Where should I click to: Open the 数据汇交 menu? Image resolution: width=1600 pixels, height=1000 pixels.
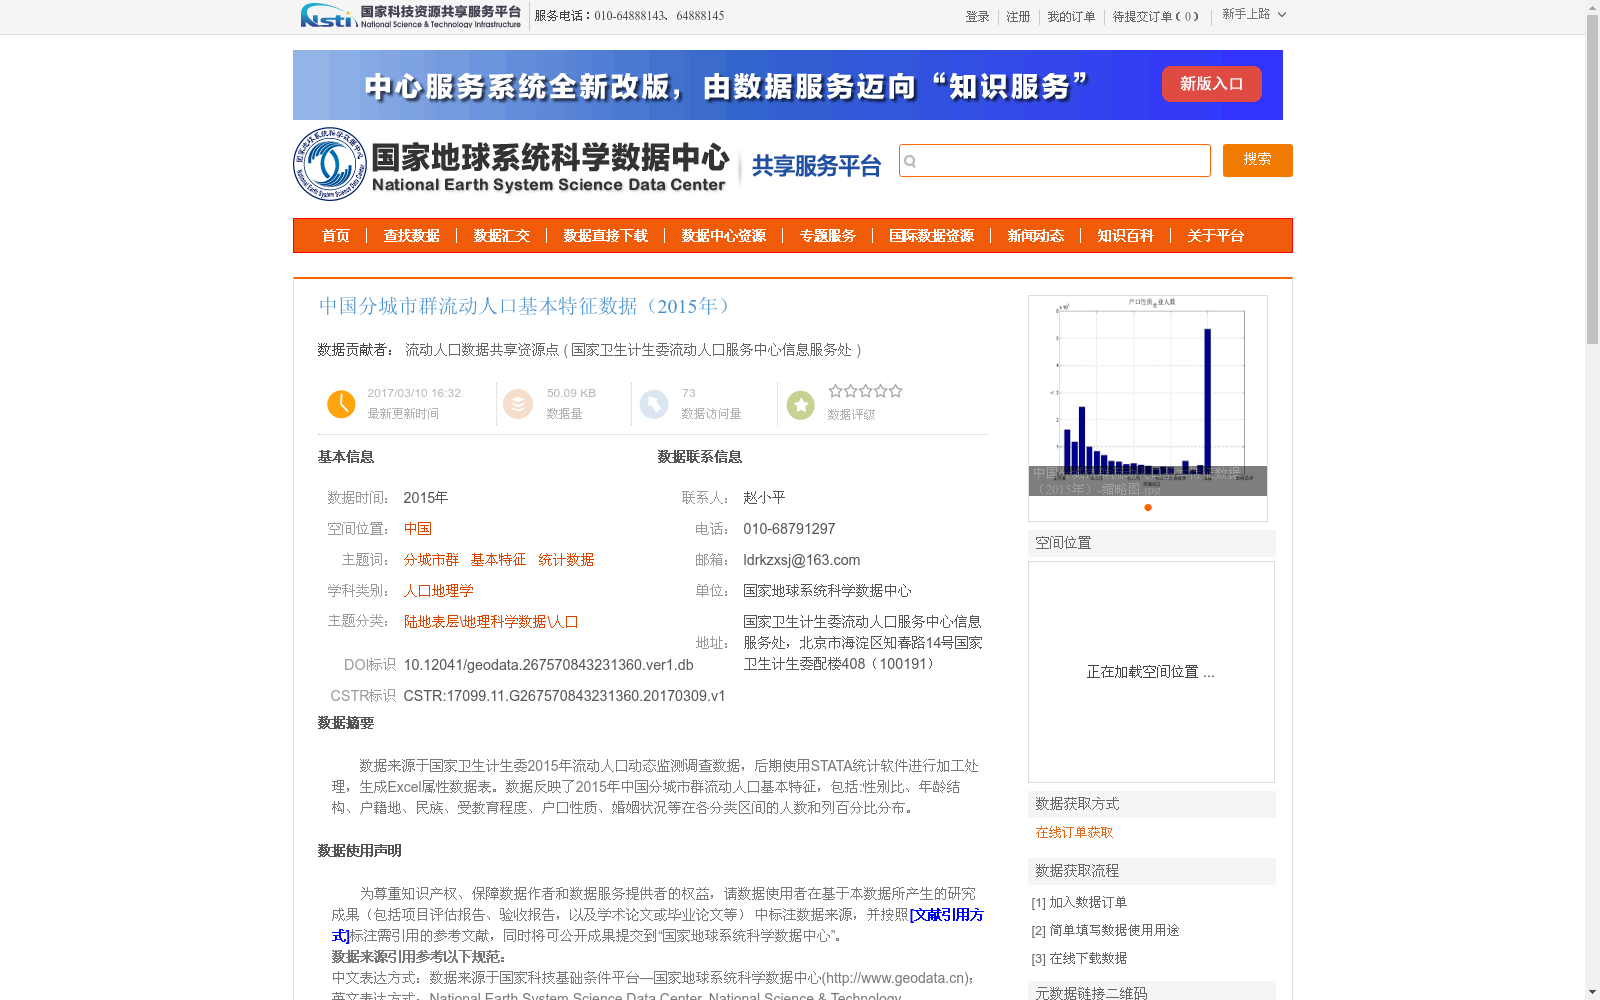pos(502,236)
